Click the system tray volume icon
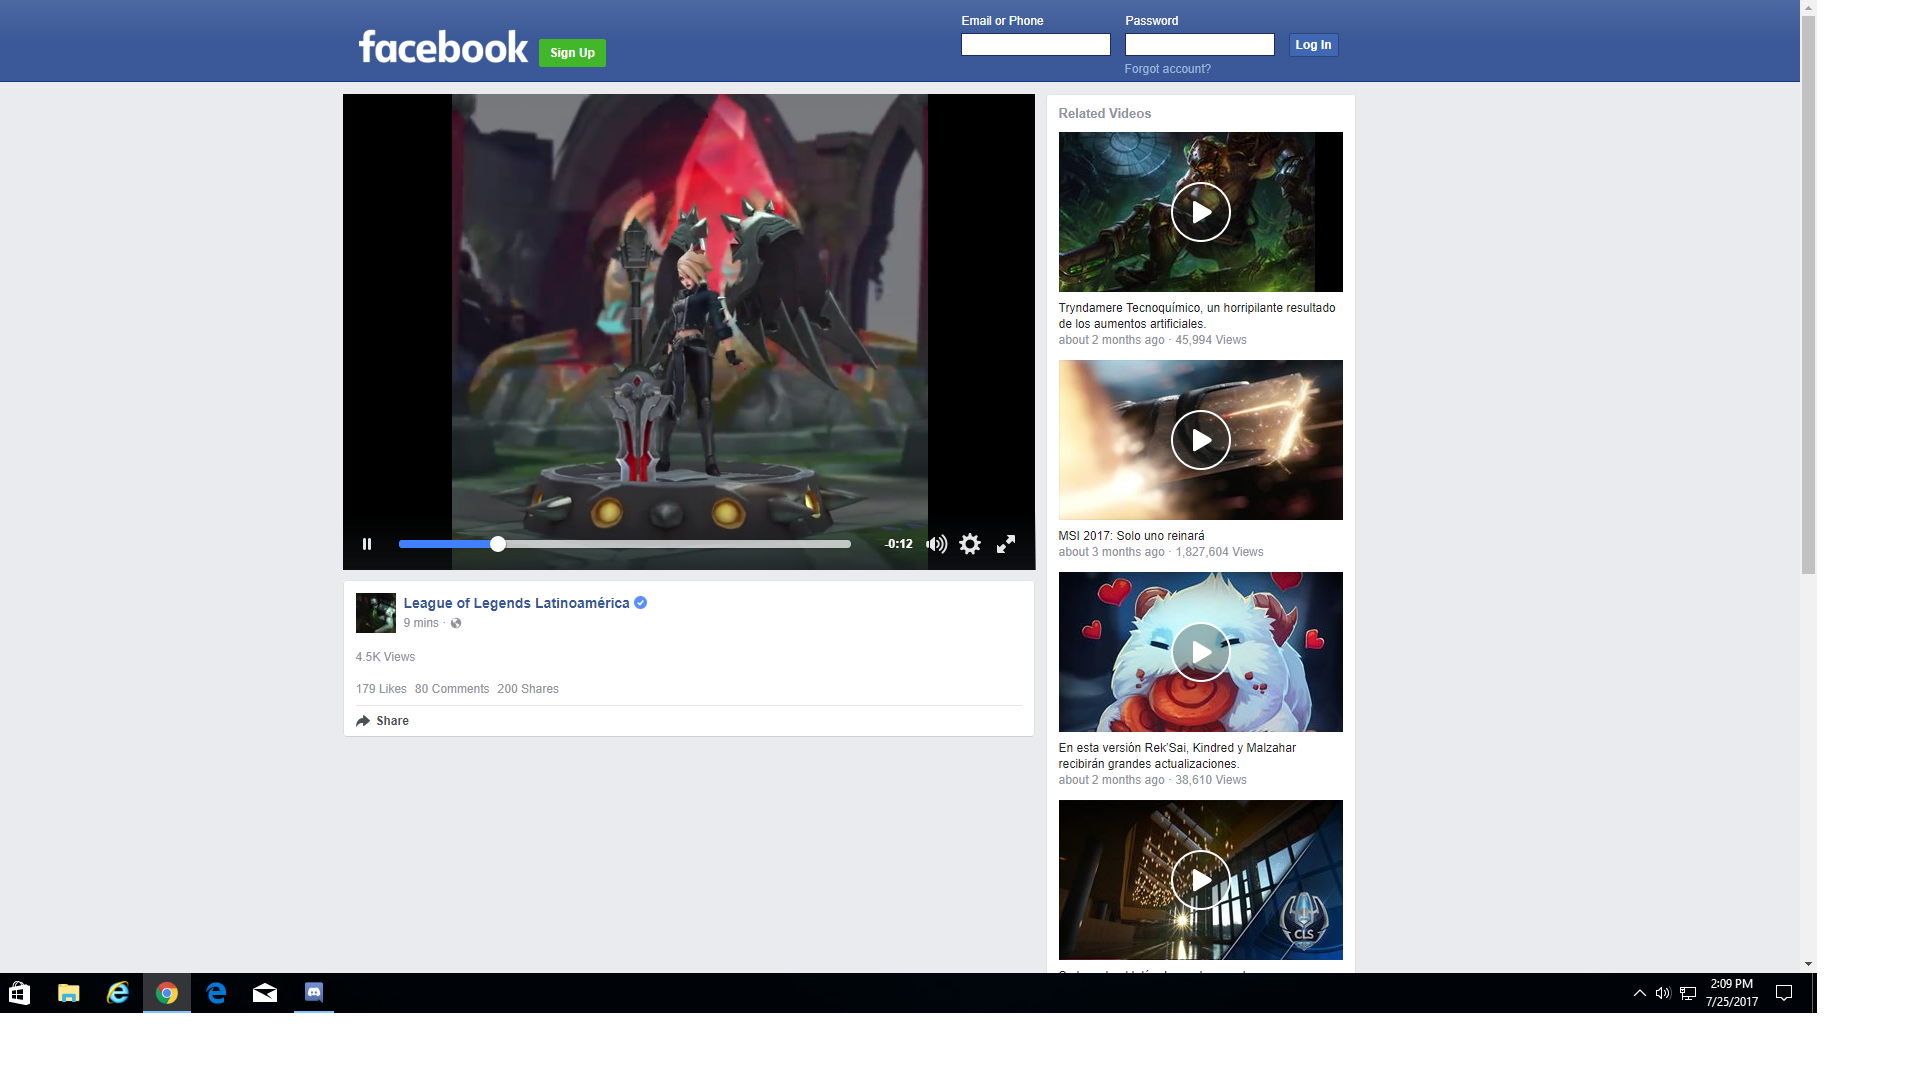Screen dimensions: 1920x1080 (1663, 993)
